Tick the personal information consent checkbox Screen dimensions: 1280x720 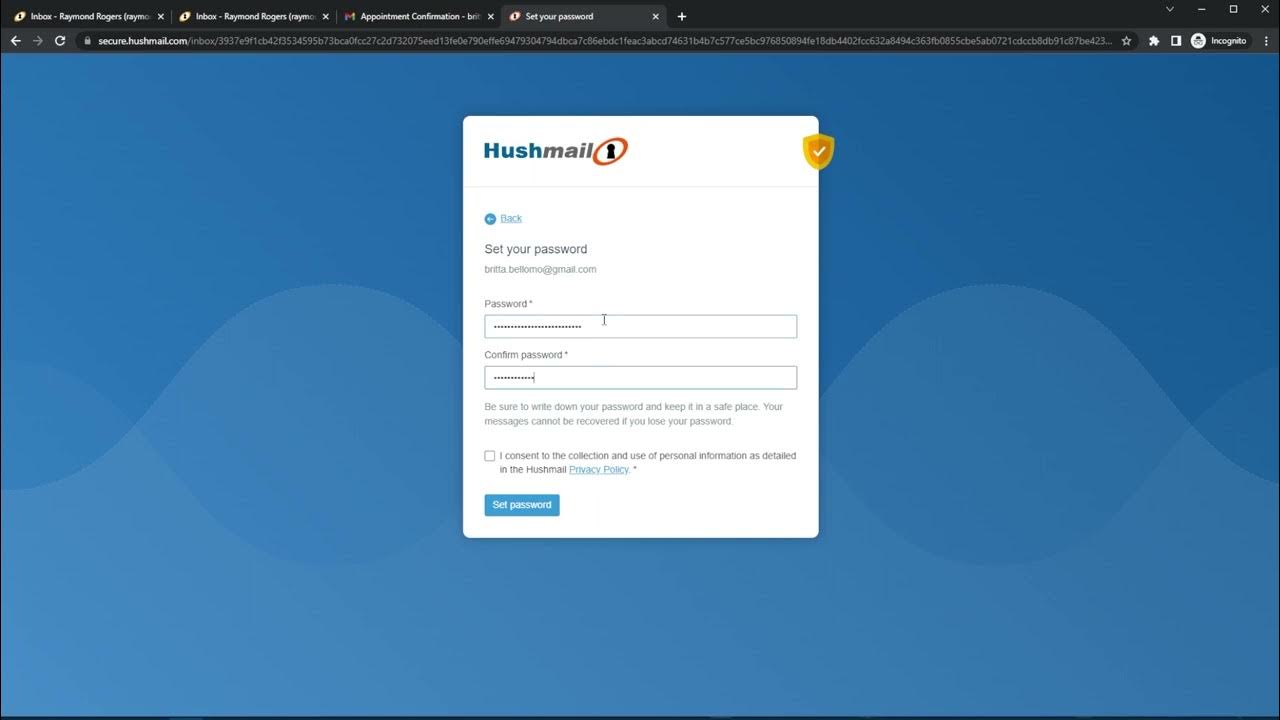coord(490,456)
